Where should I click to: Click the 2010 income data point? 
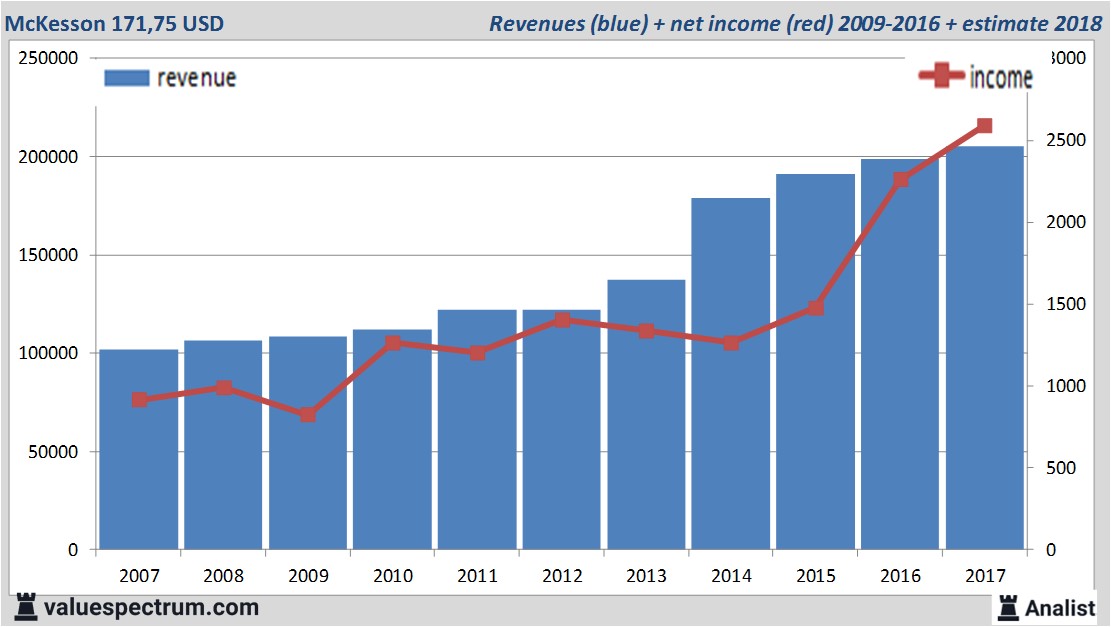tap(393, 343)
